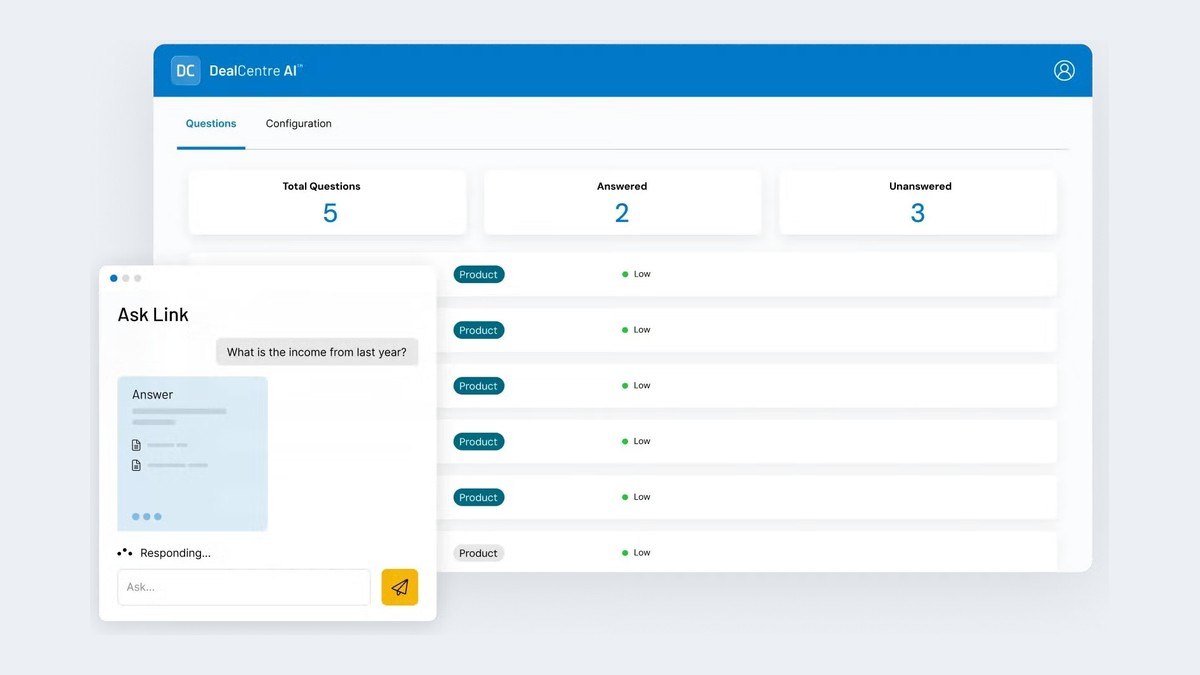Select the Unanswered count 3
1200x675 pixels.
918,213
